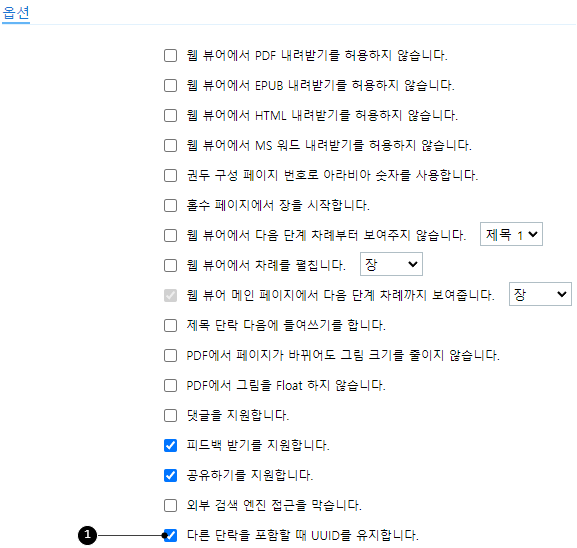Check the PDF 내려받기 disallow option

coord(170,56)
